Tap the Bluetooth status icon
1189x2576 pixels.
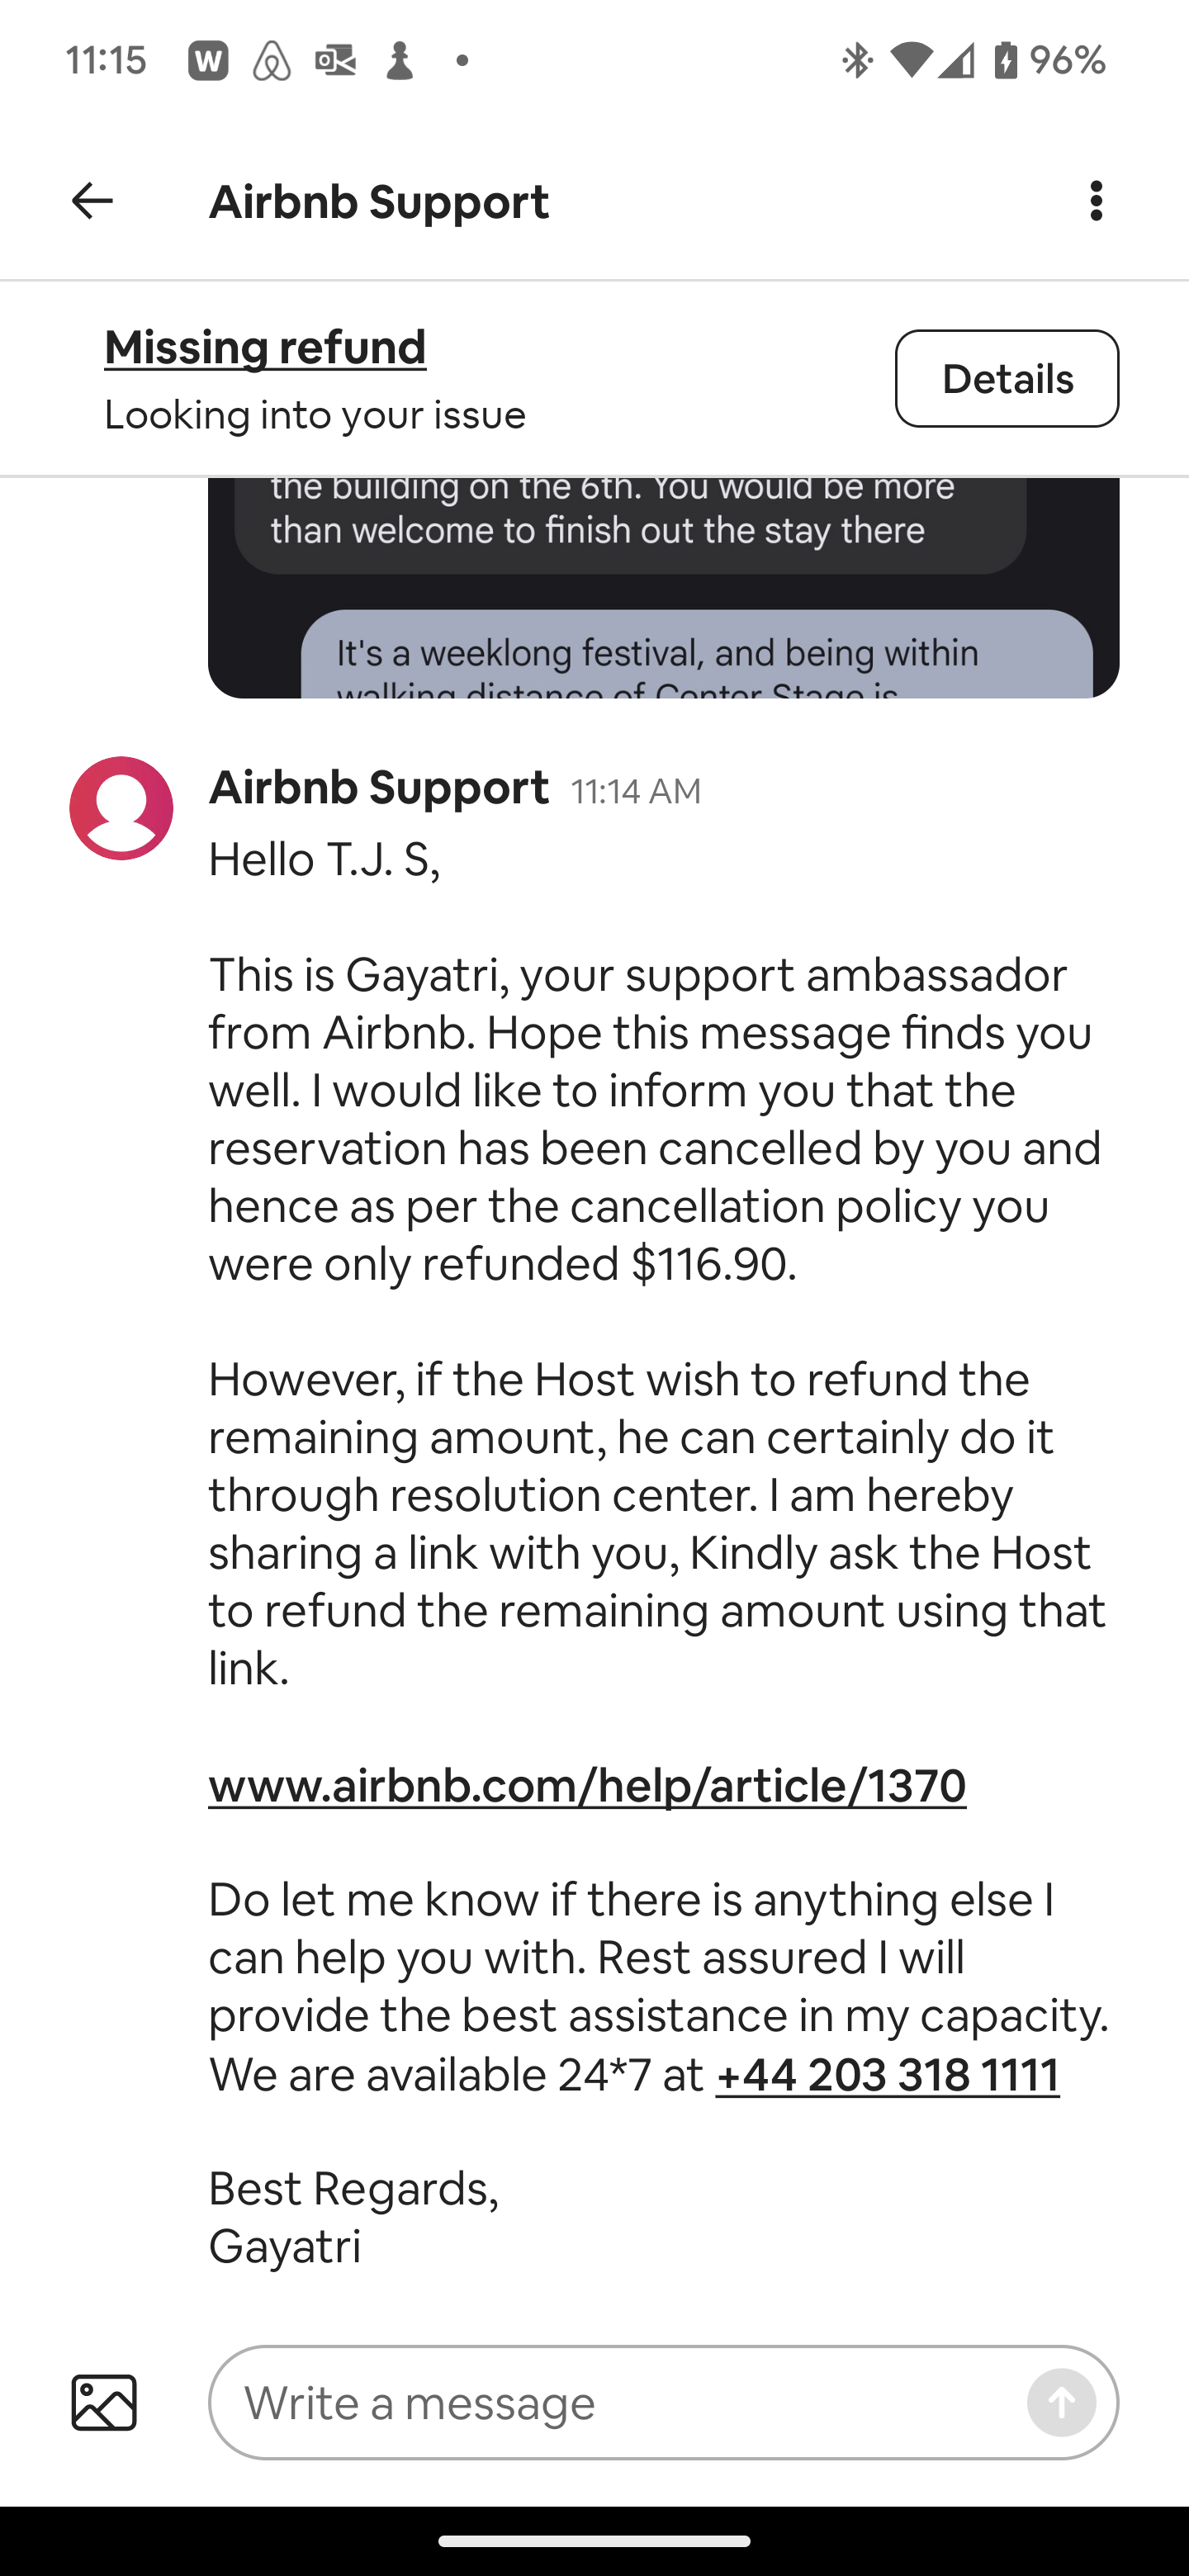856,61
